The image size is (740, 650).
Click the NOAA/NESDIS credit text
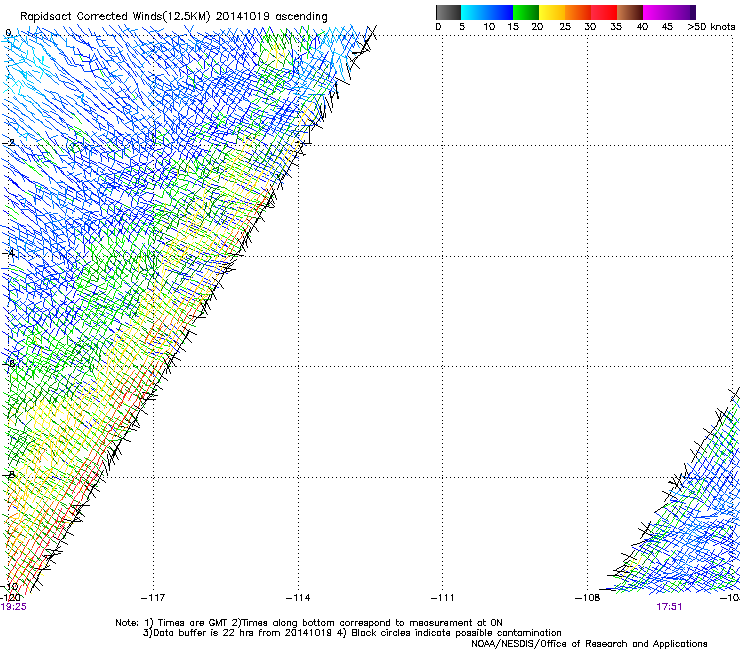click(x=589, y=644)
